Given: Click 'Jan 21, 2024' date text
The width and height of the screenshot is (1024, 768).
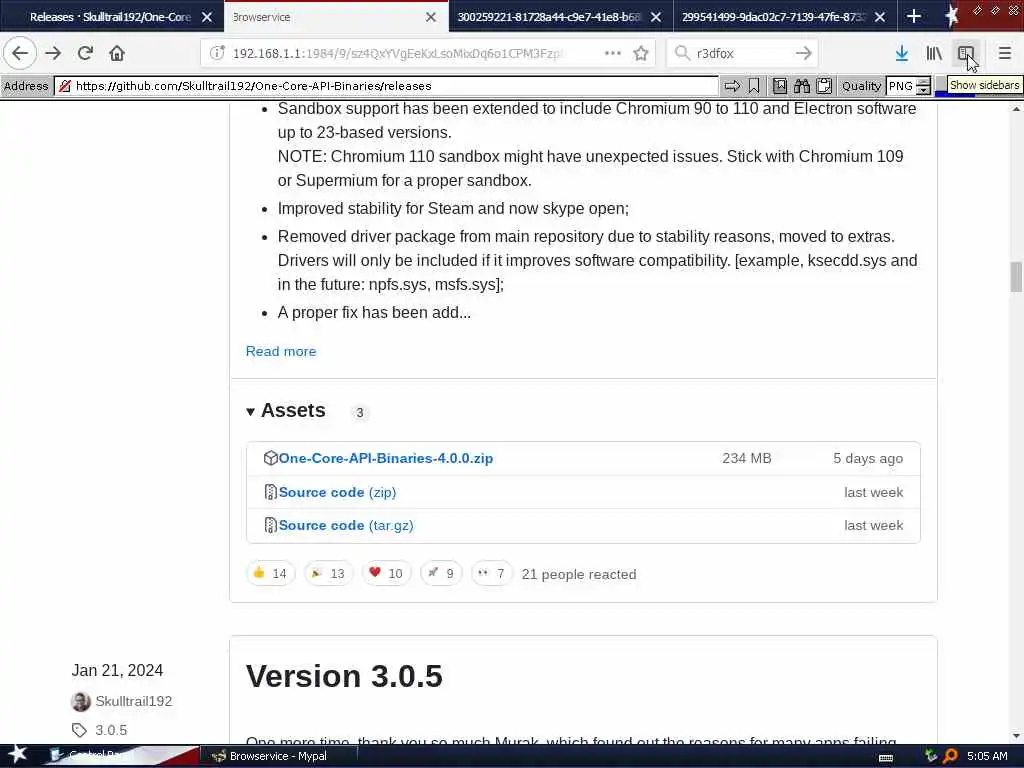Looking at the screenshot, I should (118, 671).
